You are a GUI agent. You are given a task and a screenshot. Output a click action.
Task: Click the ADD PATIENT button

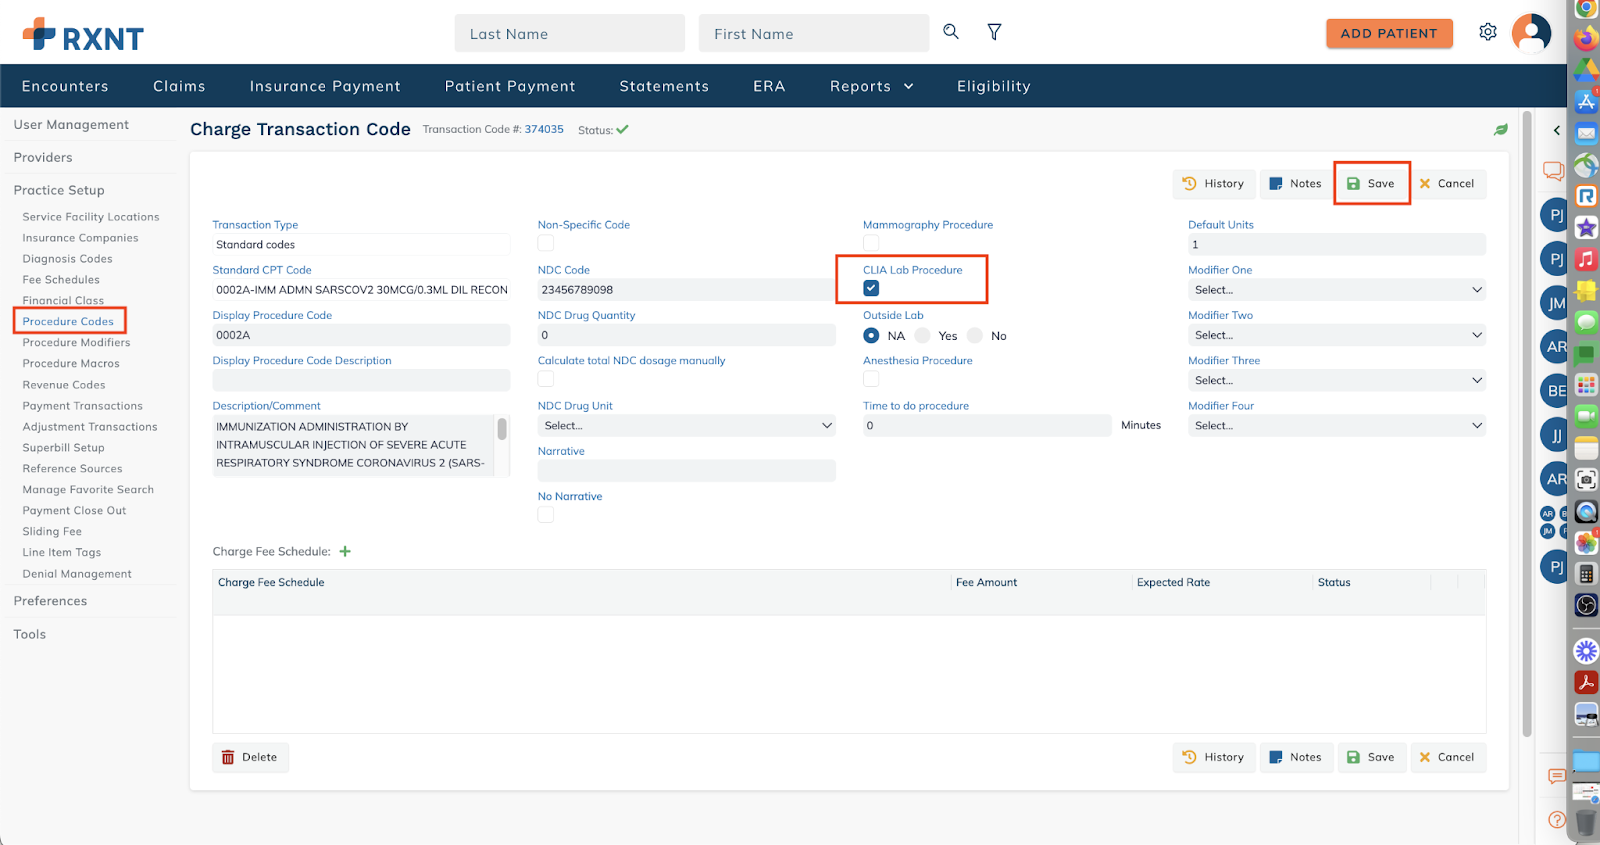(1389, 33)
